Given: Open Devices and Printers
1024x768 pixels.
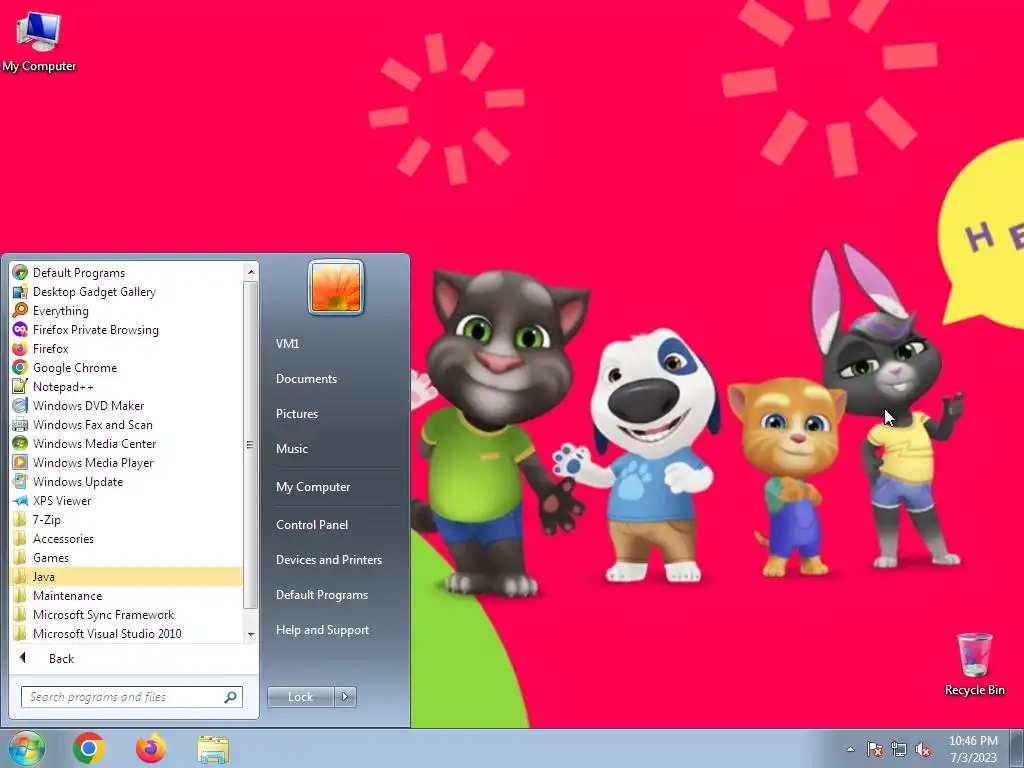Looking at the screenshot, I should pyautogui.click(x=328, y=560).
